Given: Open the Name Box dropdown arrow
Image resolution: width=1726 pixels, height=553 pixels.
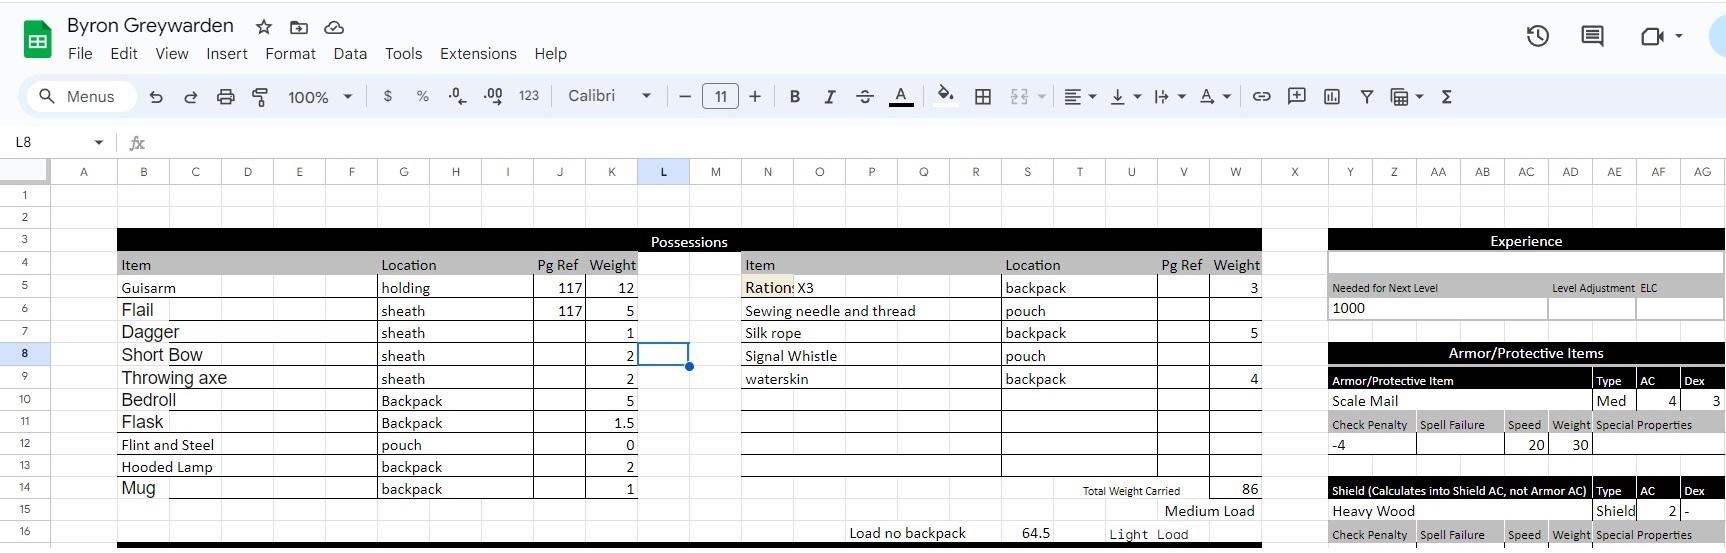Looking at the screenshot, I should 98,143.
